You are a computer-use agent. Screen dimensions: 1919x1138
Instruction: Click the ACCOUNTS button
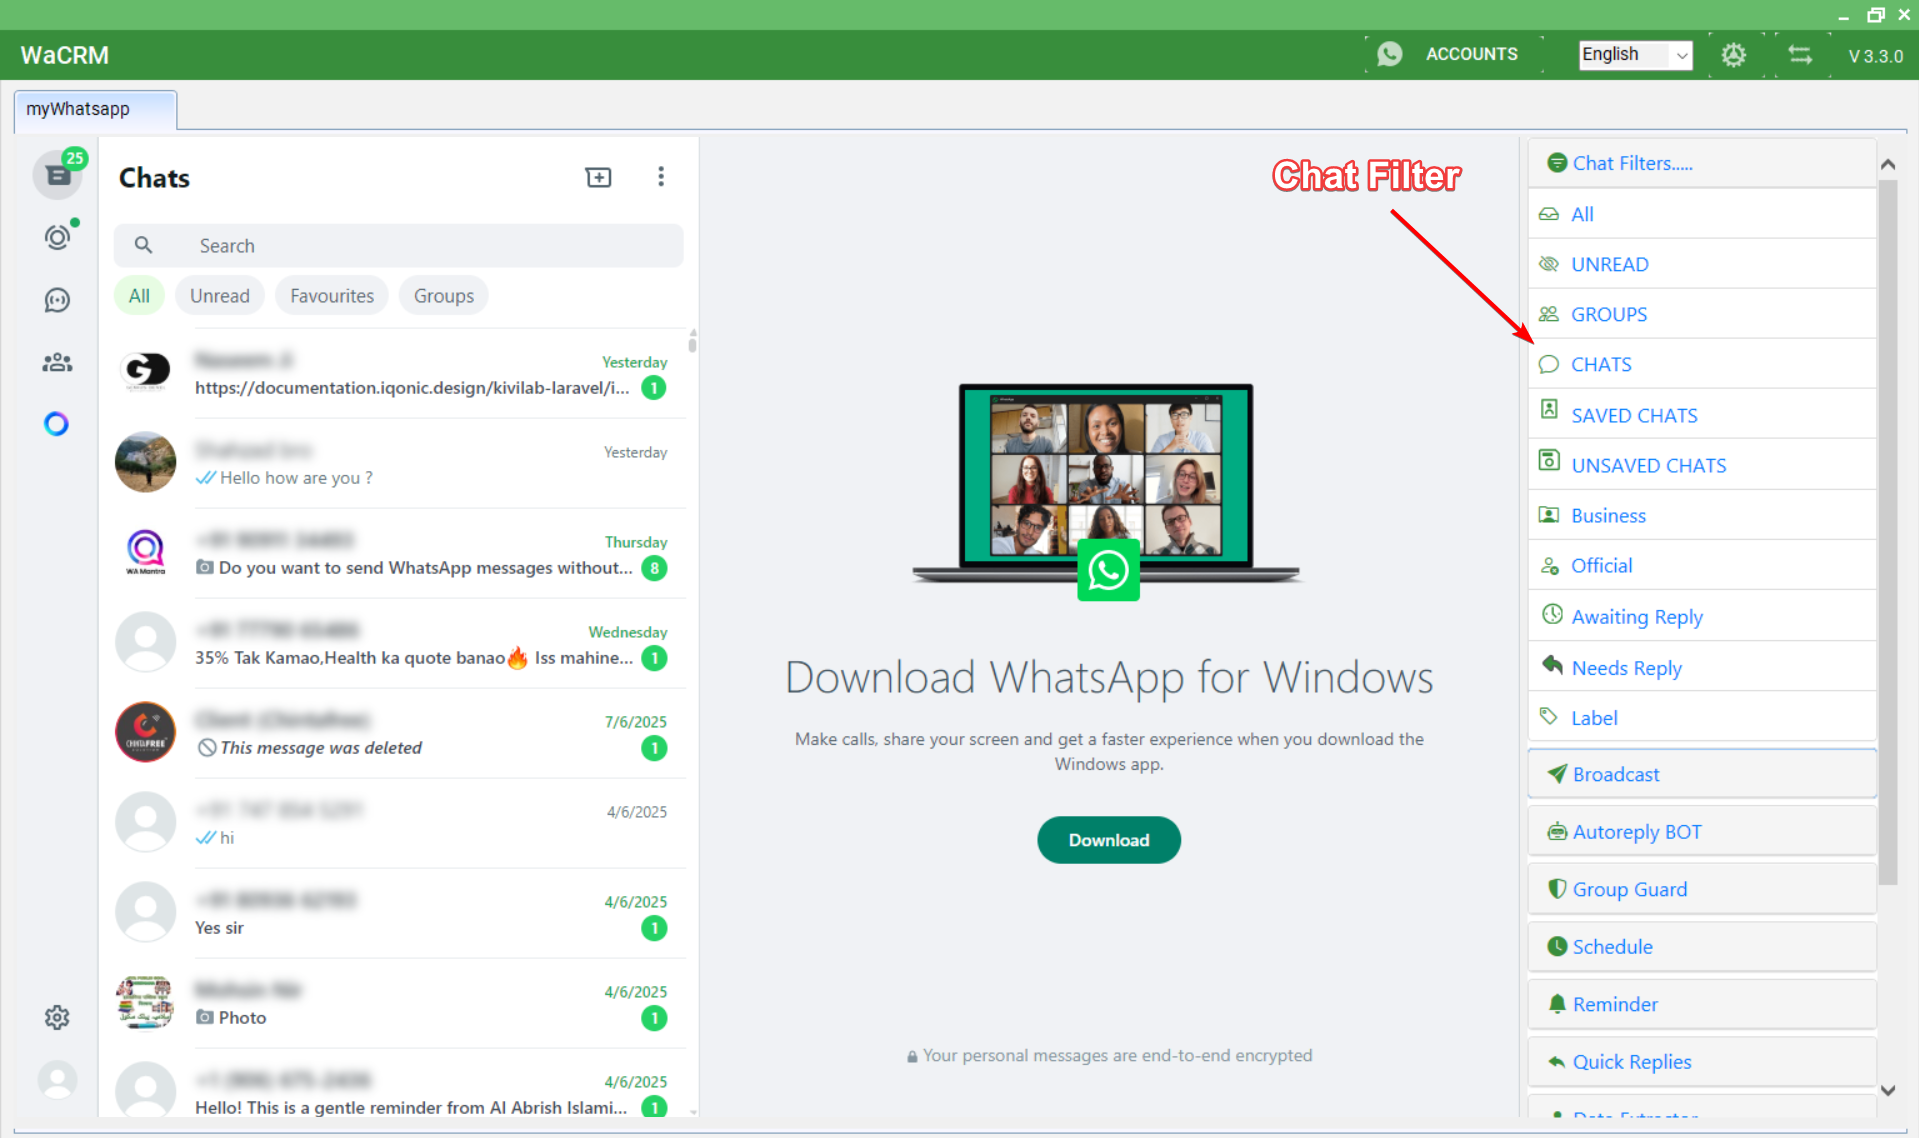1470,54
